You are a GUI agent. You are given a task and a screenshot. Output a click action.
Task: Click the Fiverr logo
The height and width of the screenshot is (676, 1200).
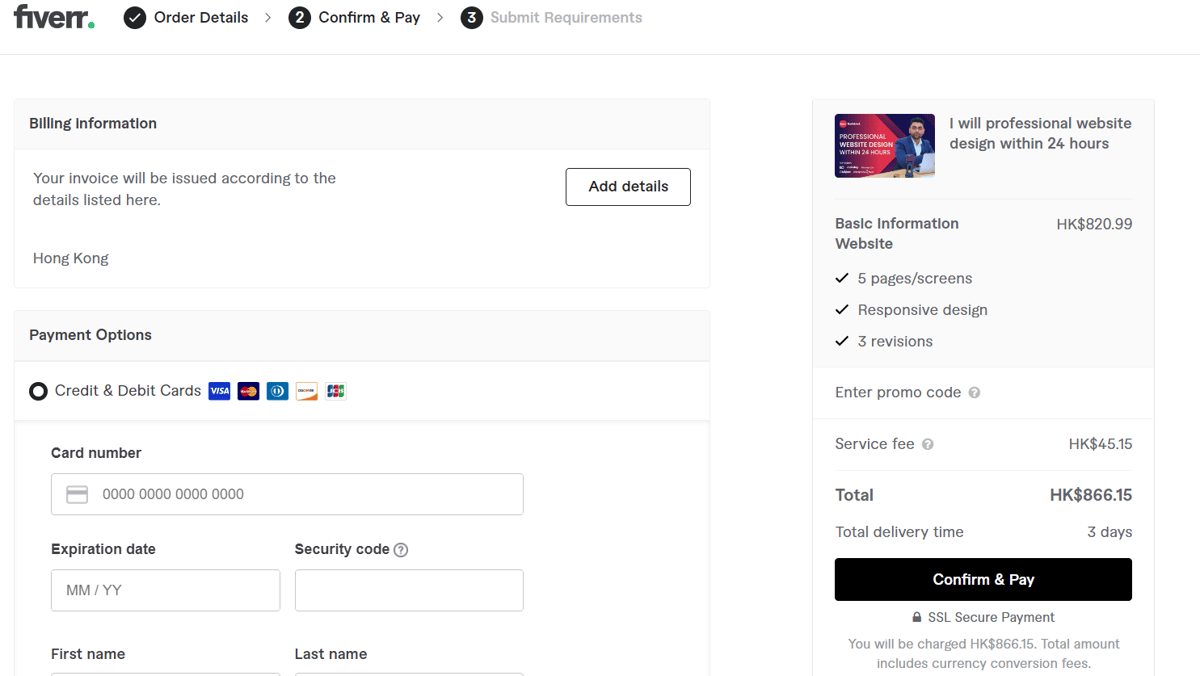[54, 17]
